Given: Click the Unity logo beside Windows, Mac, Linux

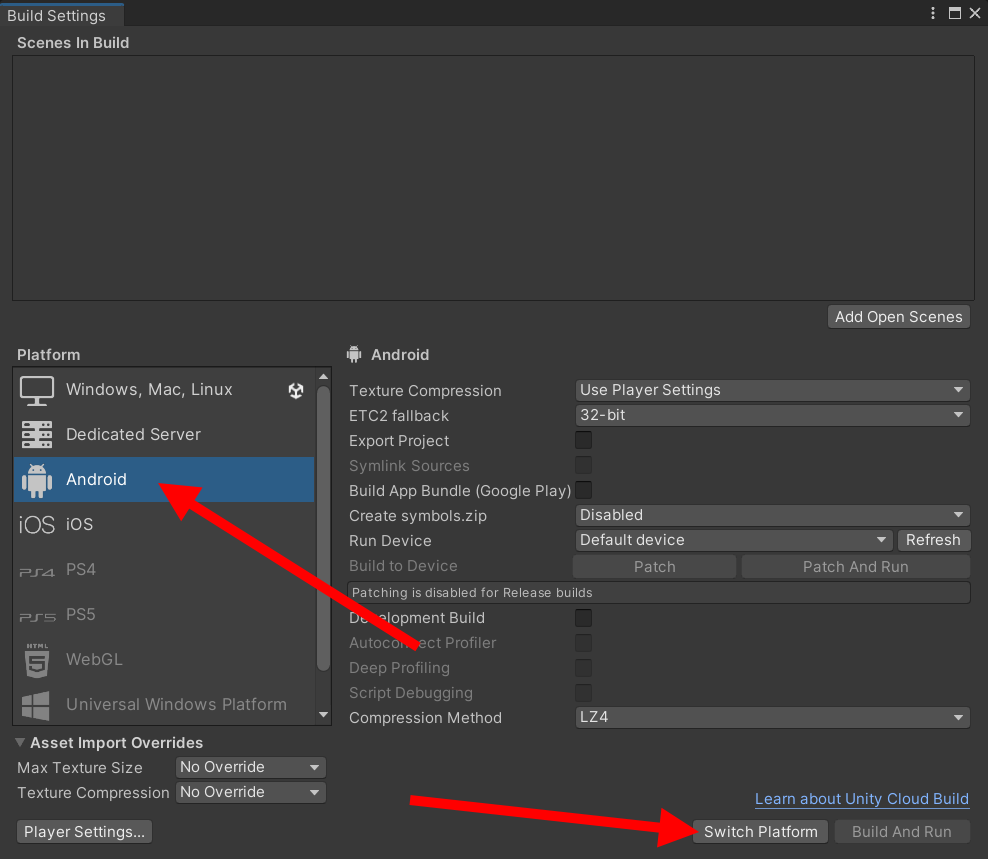Looking at the screenshot, I should click(x=296, y=391).
